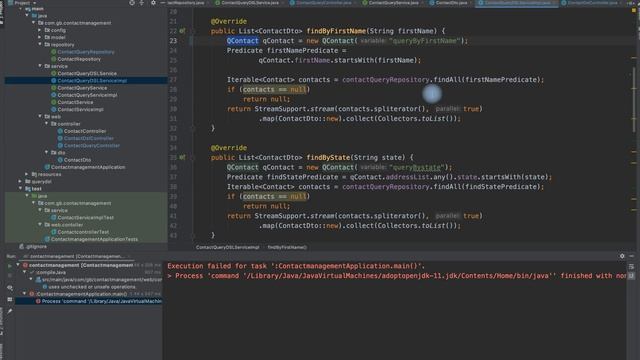Select the Process 'command' error row

[89, 301]
